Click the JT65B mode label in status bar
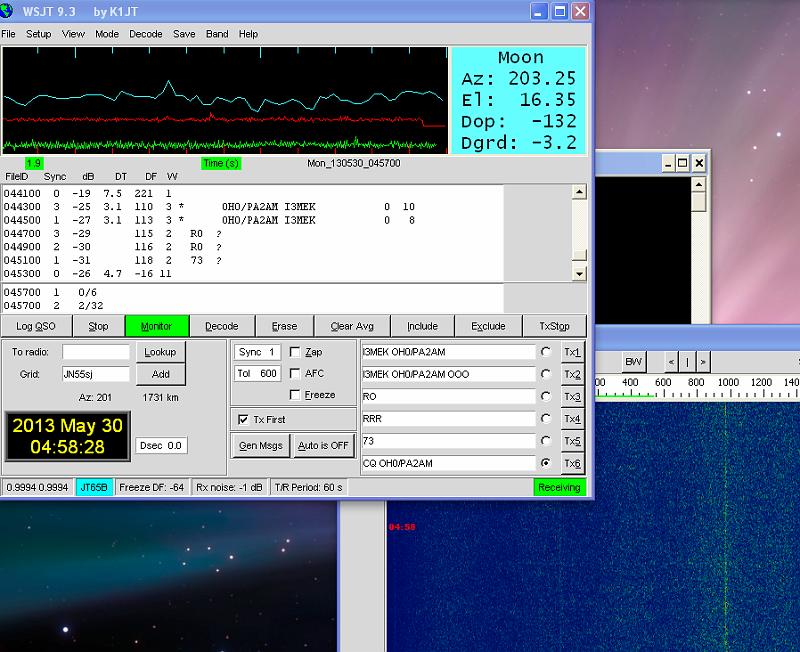 (94, 487)
